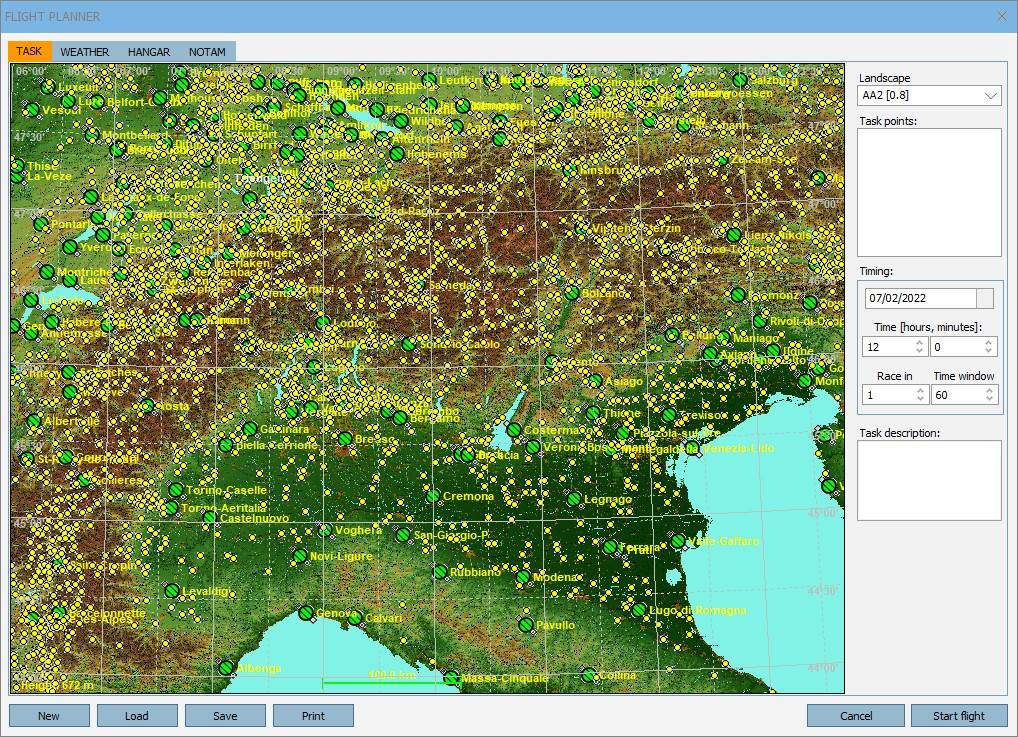Go to the NOTAM tab
This screenshot has width=1018, height=737.
click(207, 52)
